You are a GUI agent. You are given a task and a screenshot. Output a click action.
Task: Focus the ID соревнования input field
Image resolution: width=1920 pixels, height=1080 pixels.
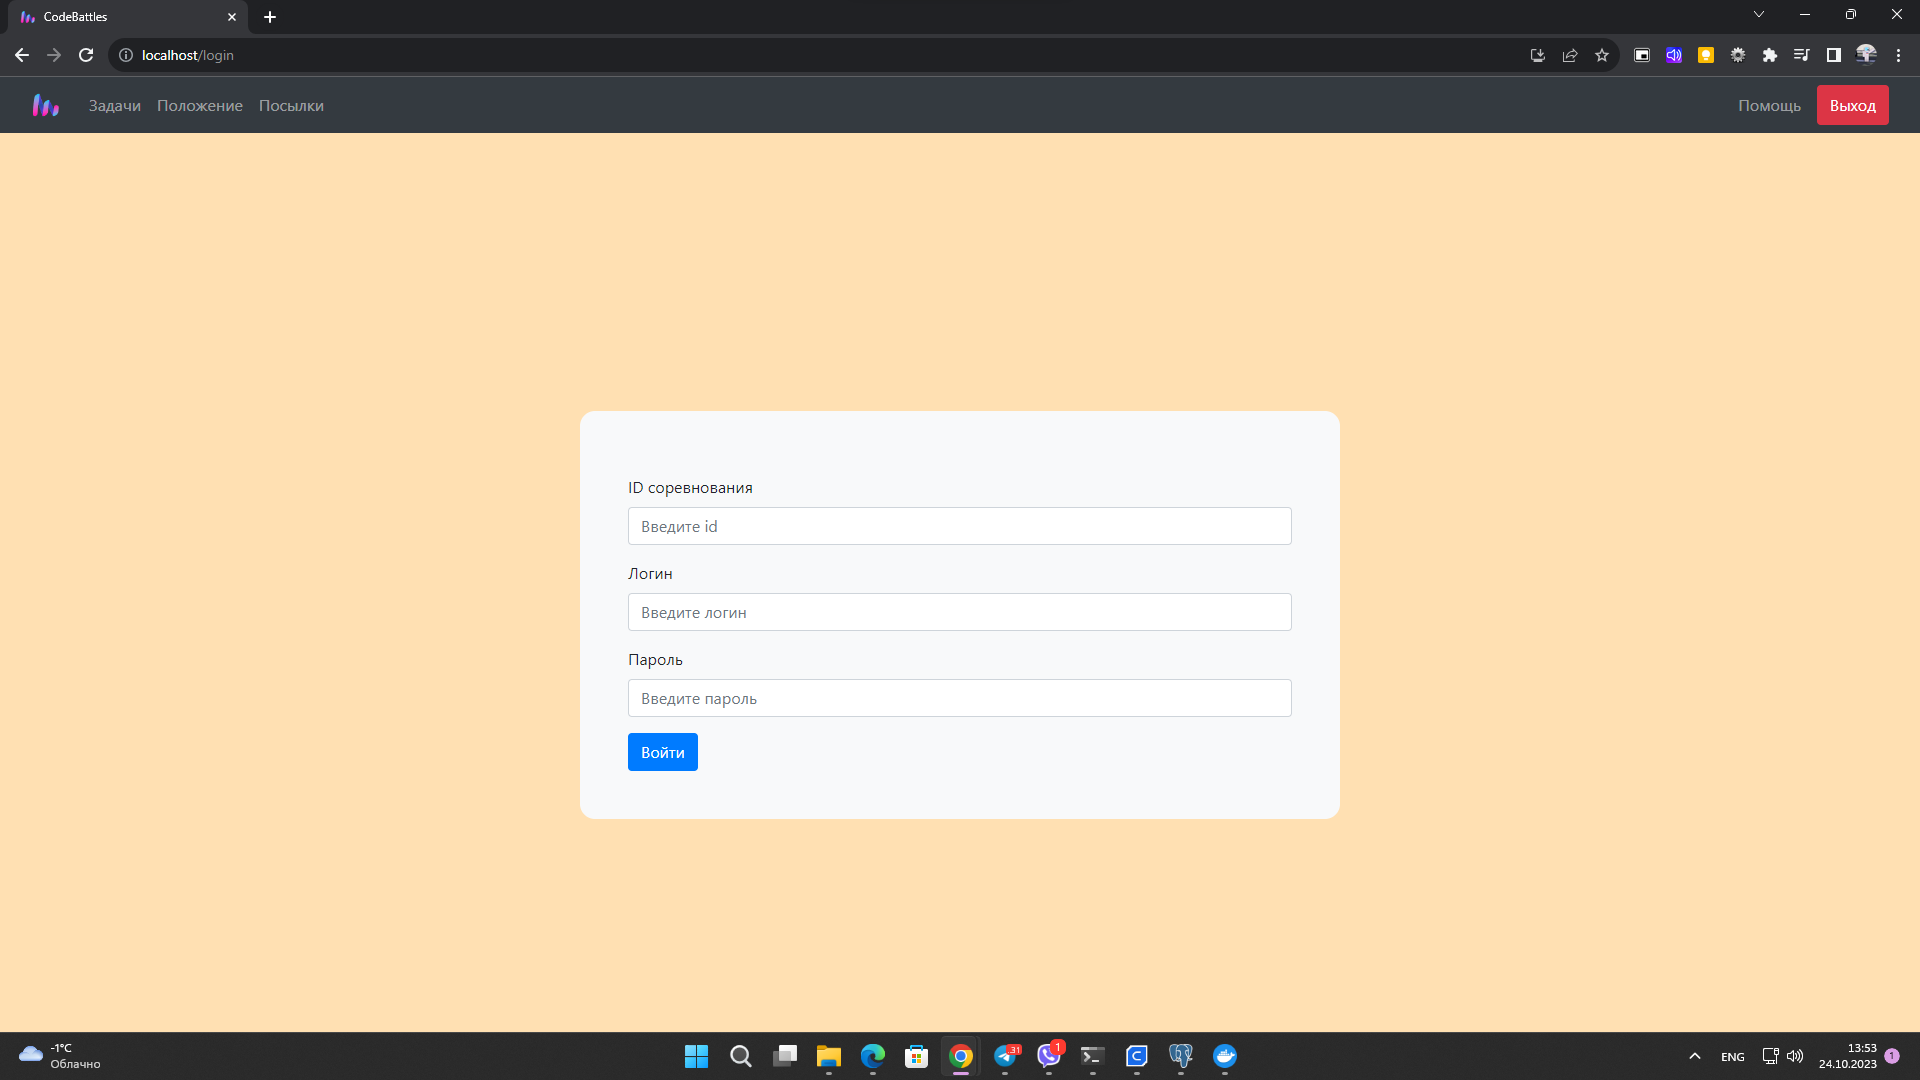point(960,526)
